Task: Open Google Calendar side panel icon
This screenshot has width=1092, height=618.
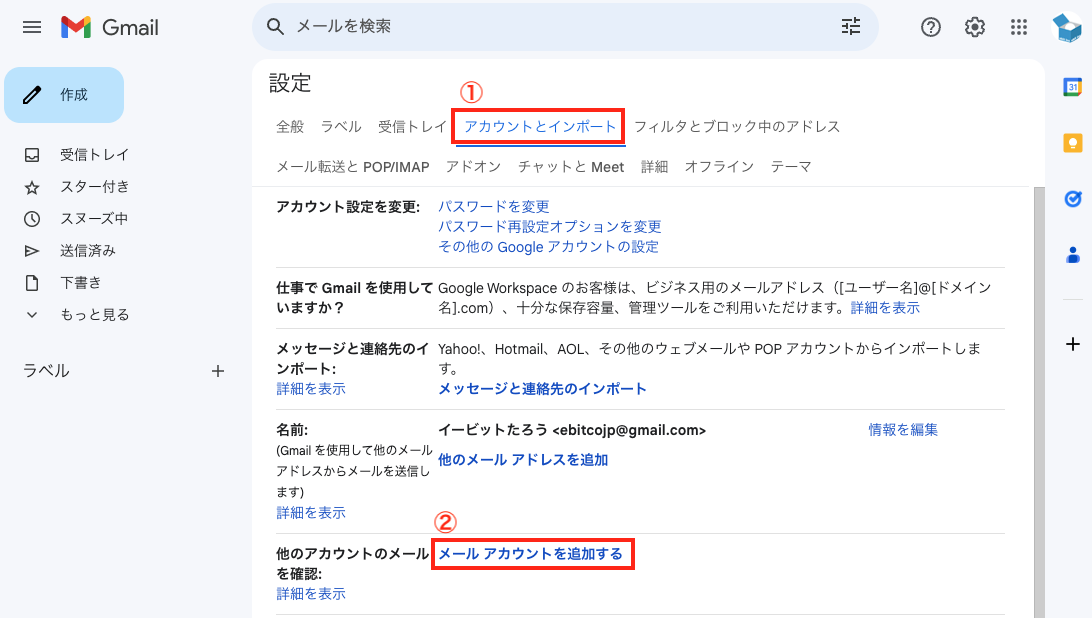Action: [1072, 87]
